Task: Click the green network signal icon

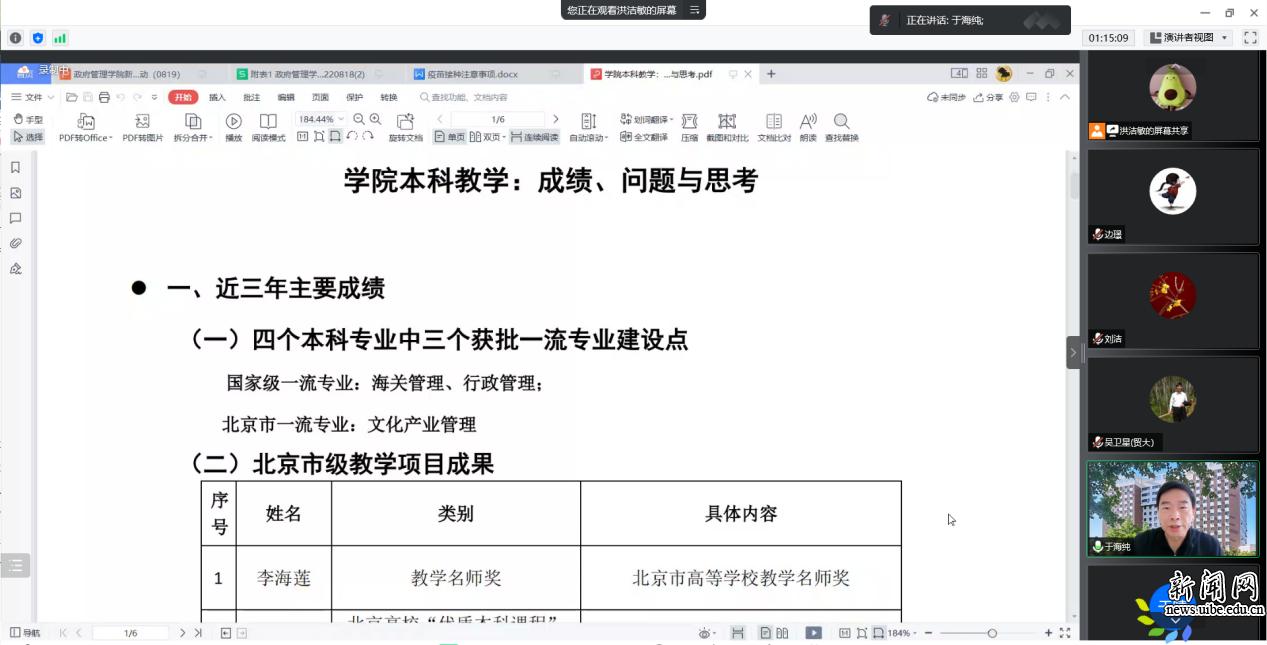Action: 60,38
